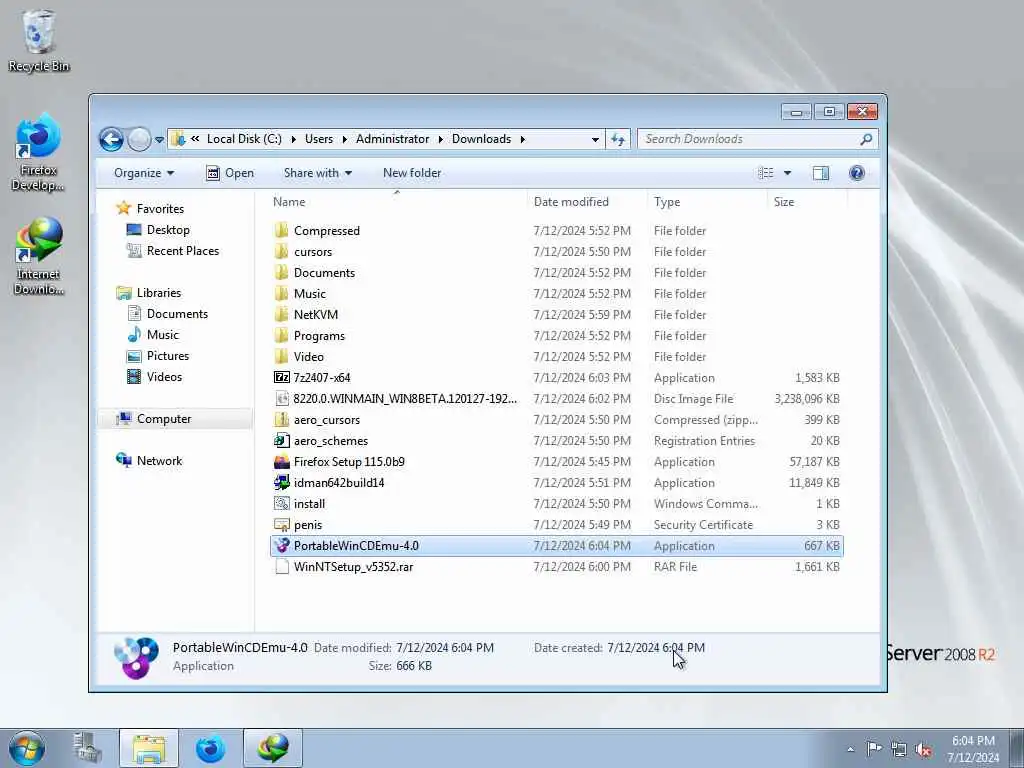Toggle the preview pane button
This screenshot has width=1024, height=768.
click(x=821, y=173)
